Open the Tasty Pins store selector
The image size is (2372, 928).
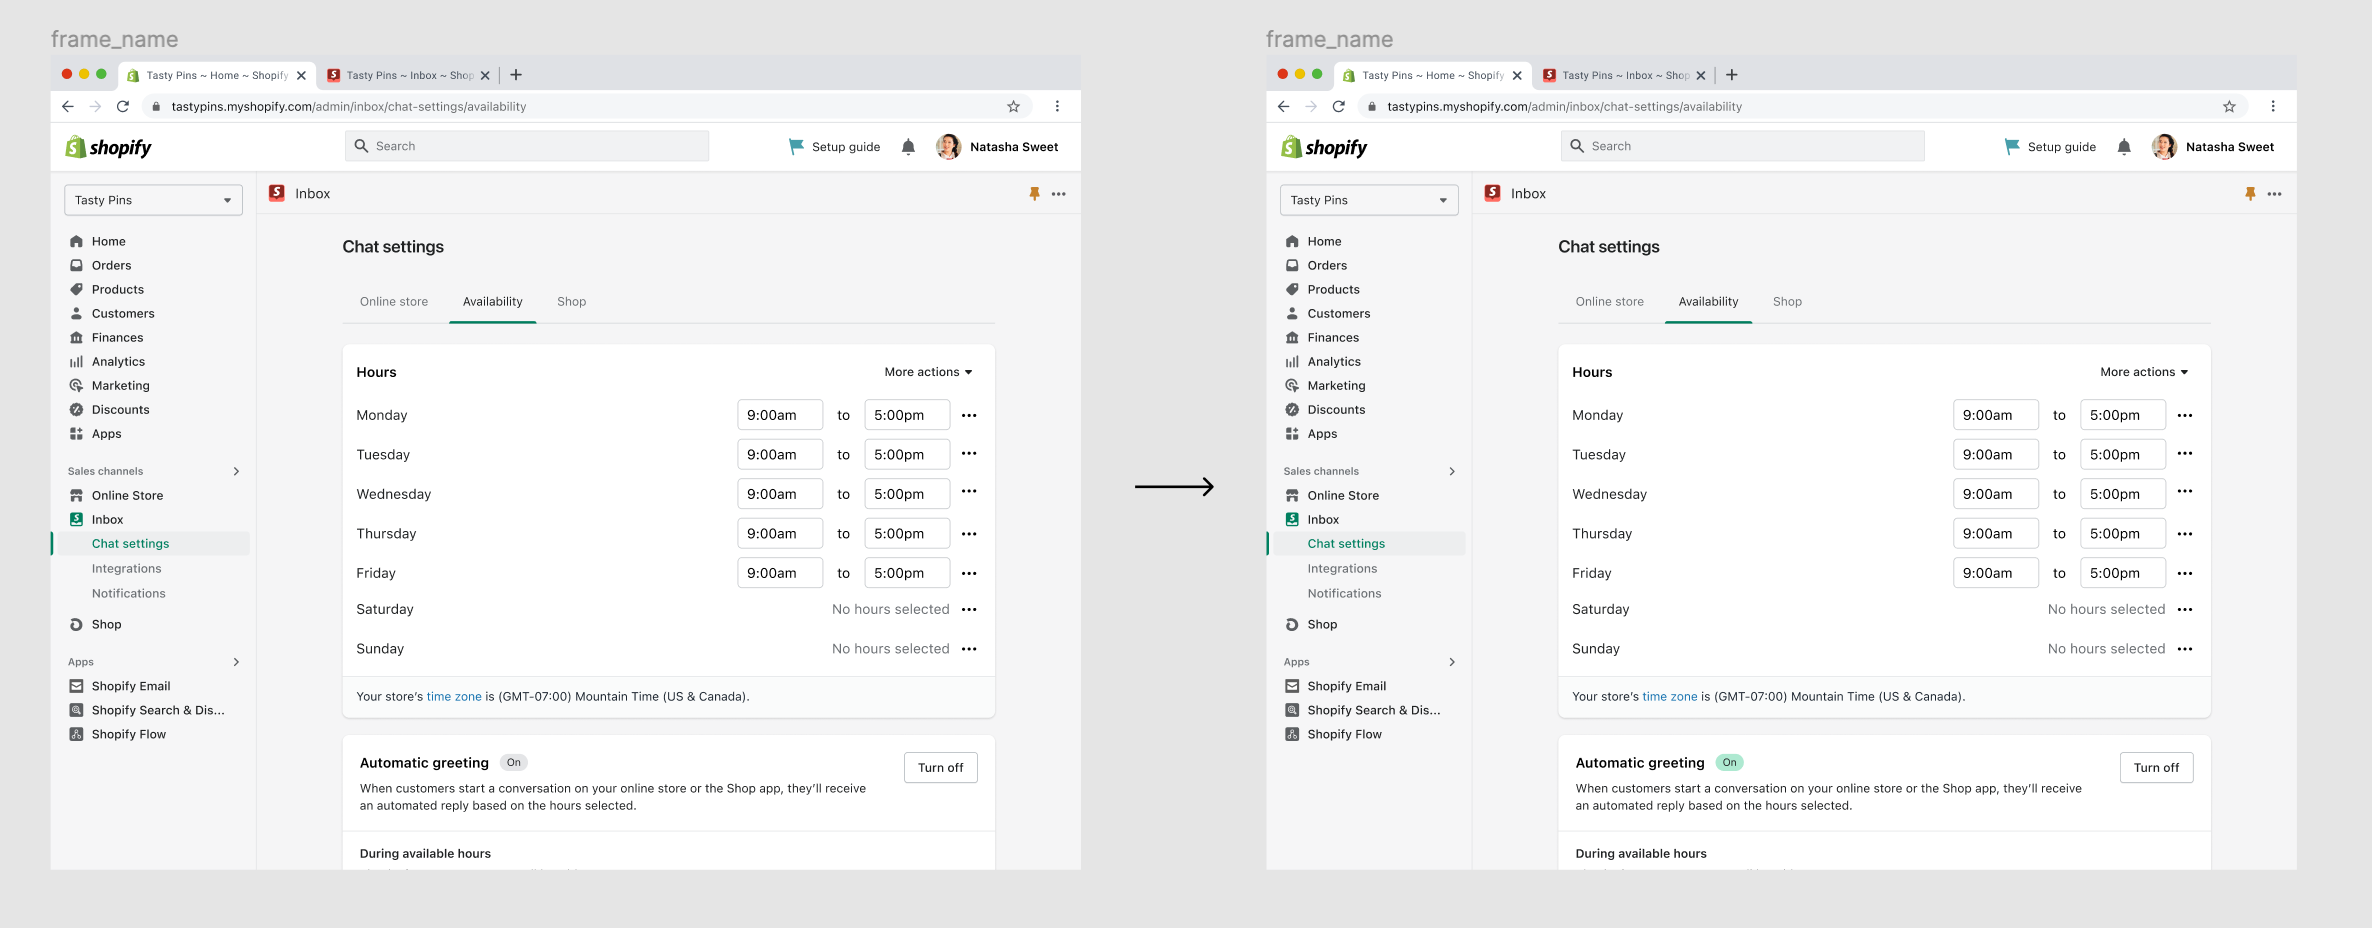tap(152, 199)
